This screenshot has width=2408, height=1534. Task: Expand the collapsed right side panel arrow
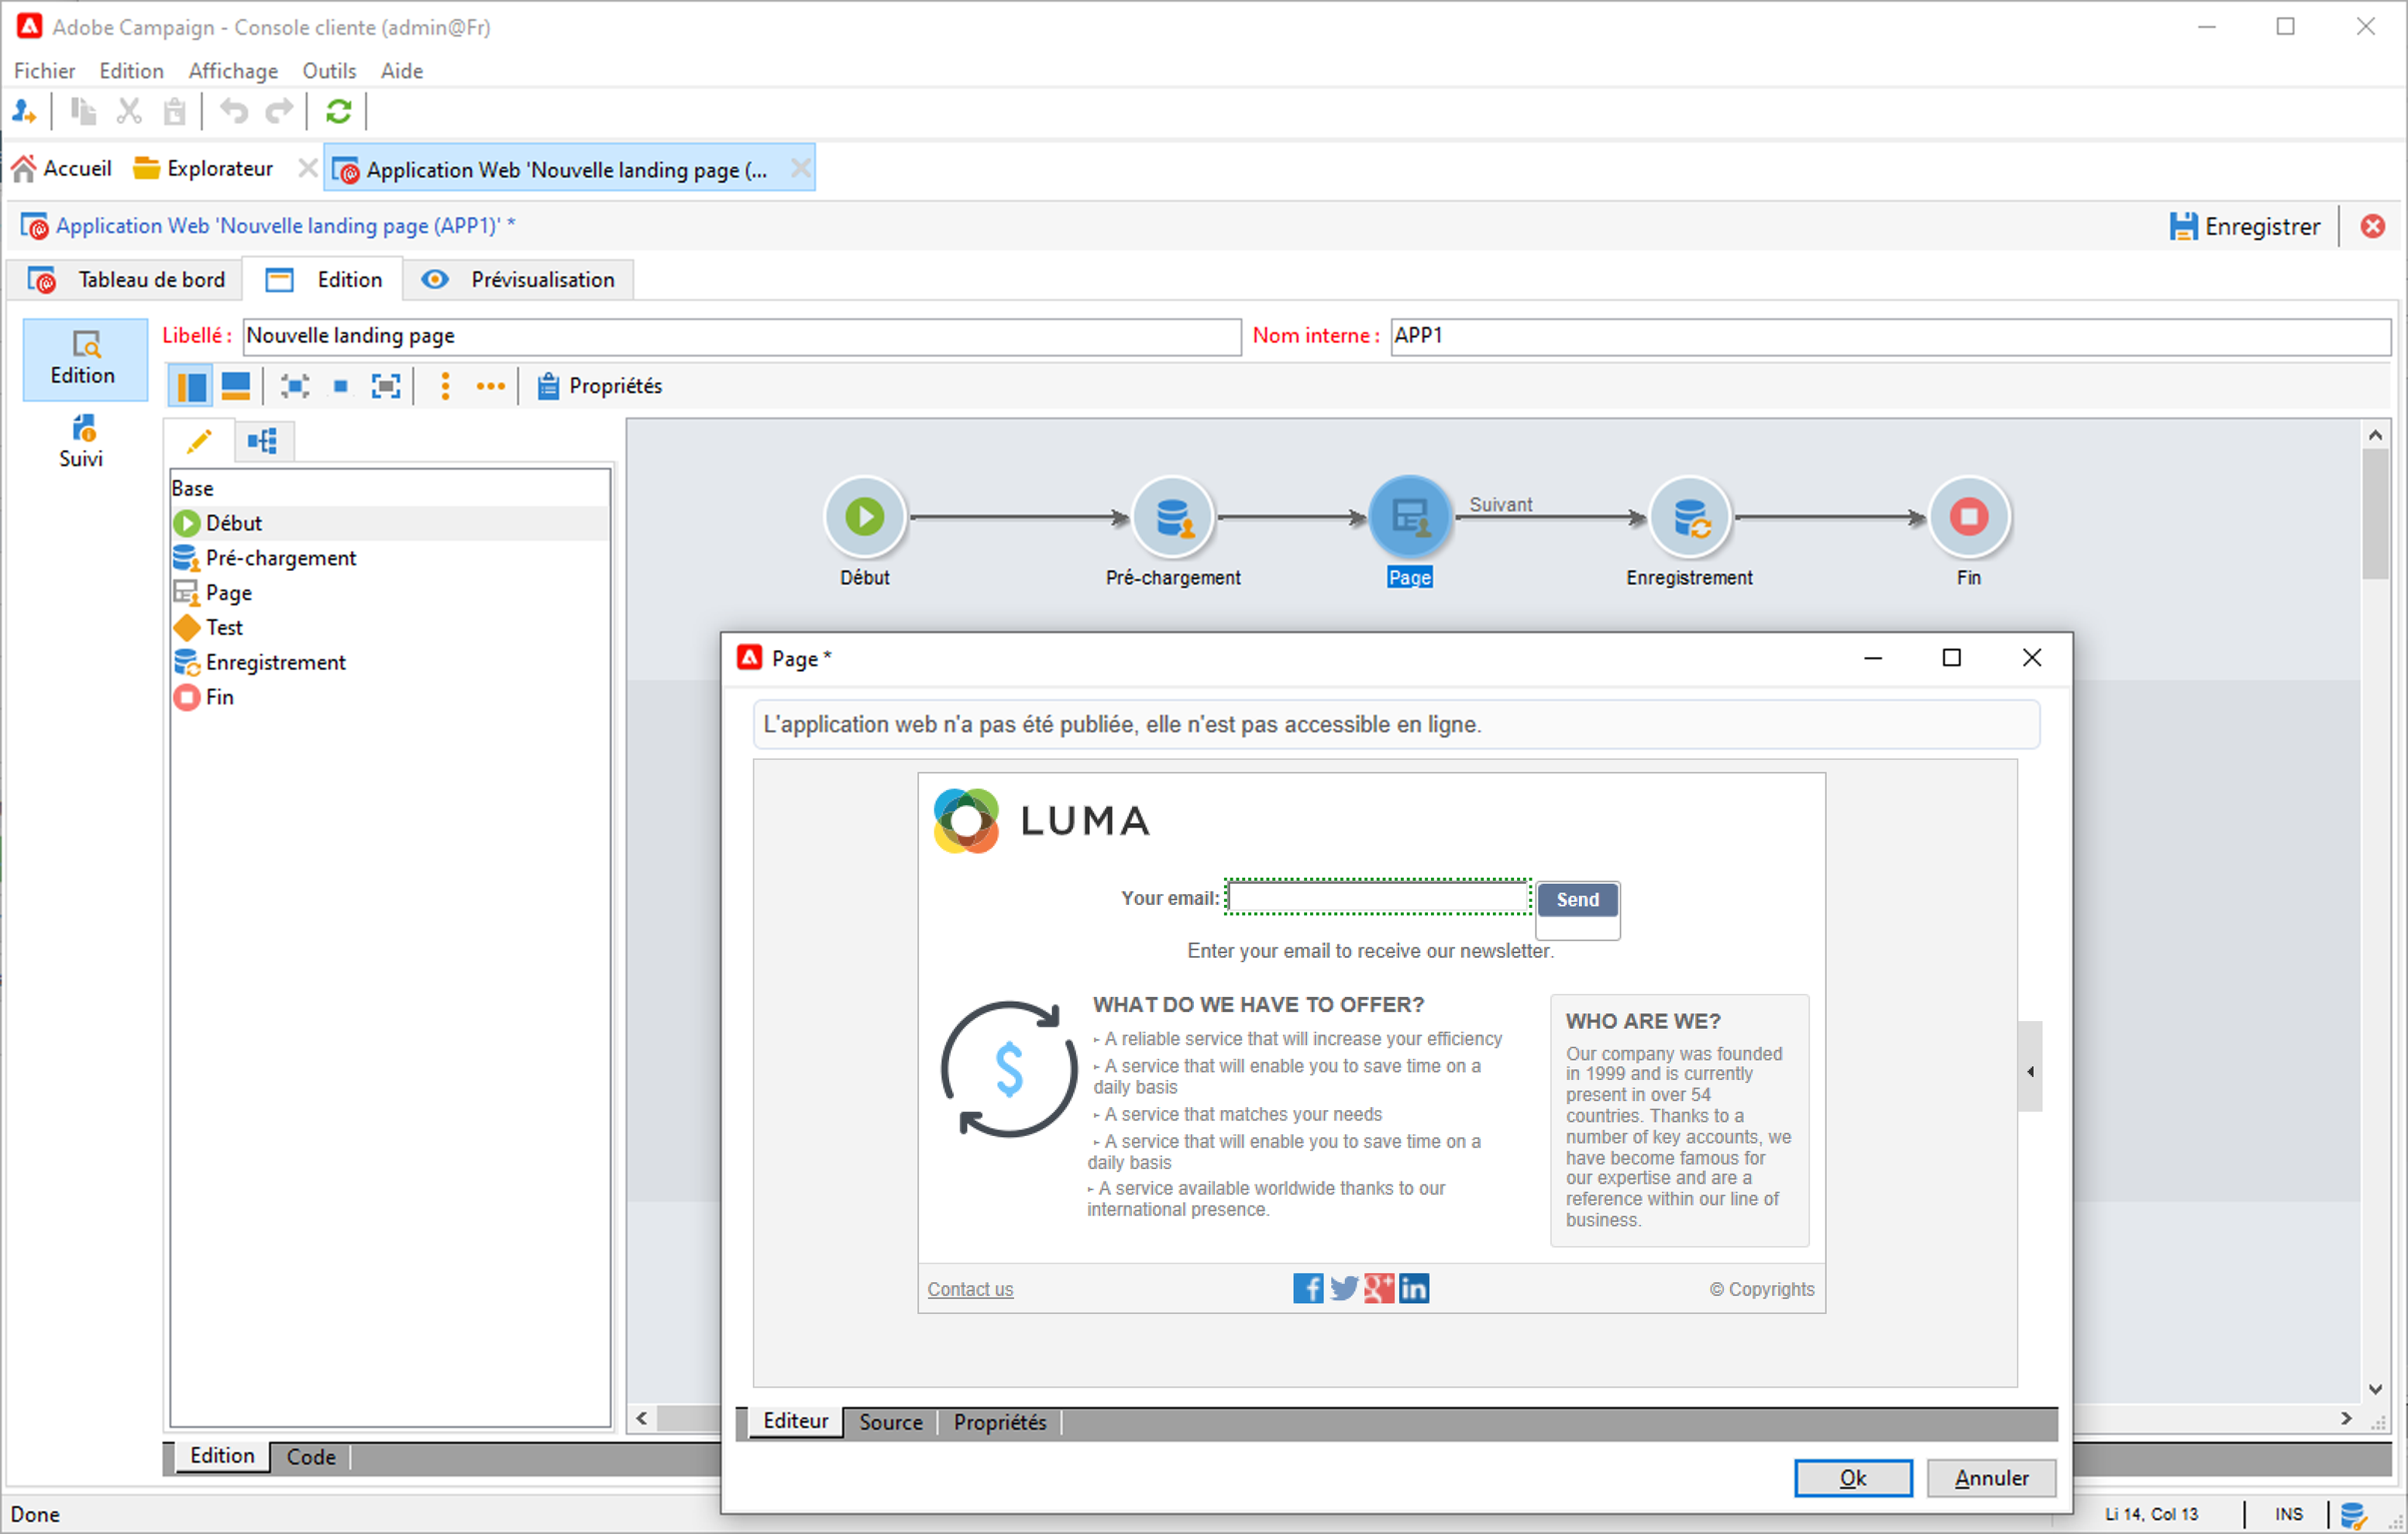[x=2029, y=1071]
